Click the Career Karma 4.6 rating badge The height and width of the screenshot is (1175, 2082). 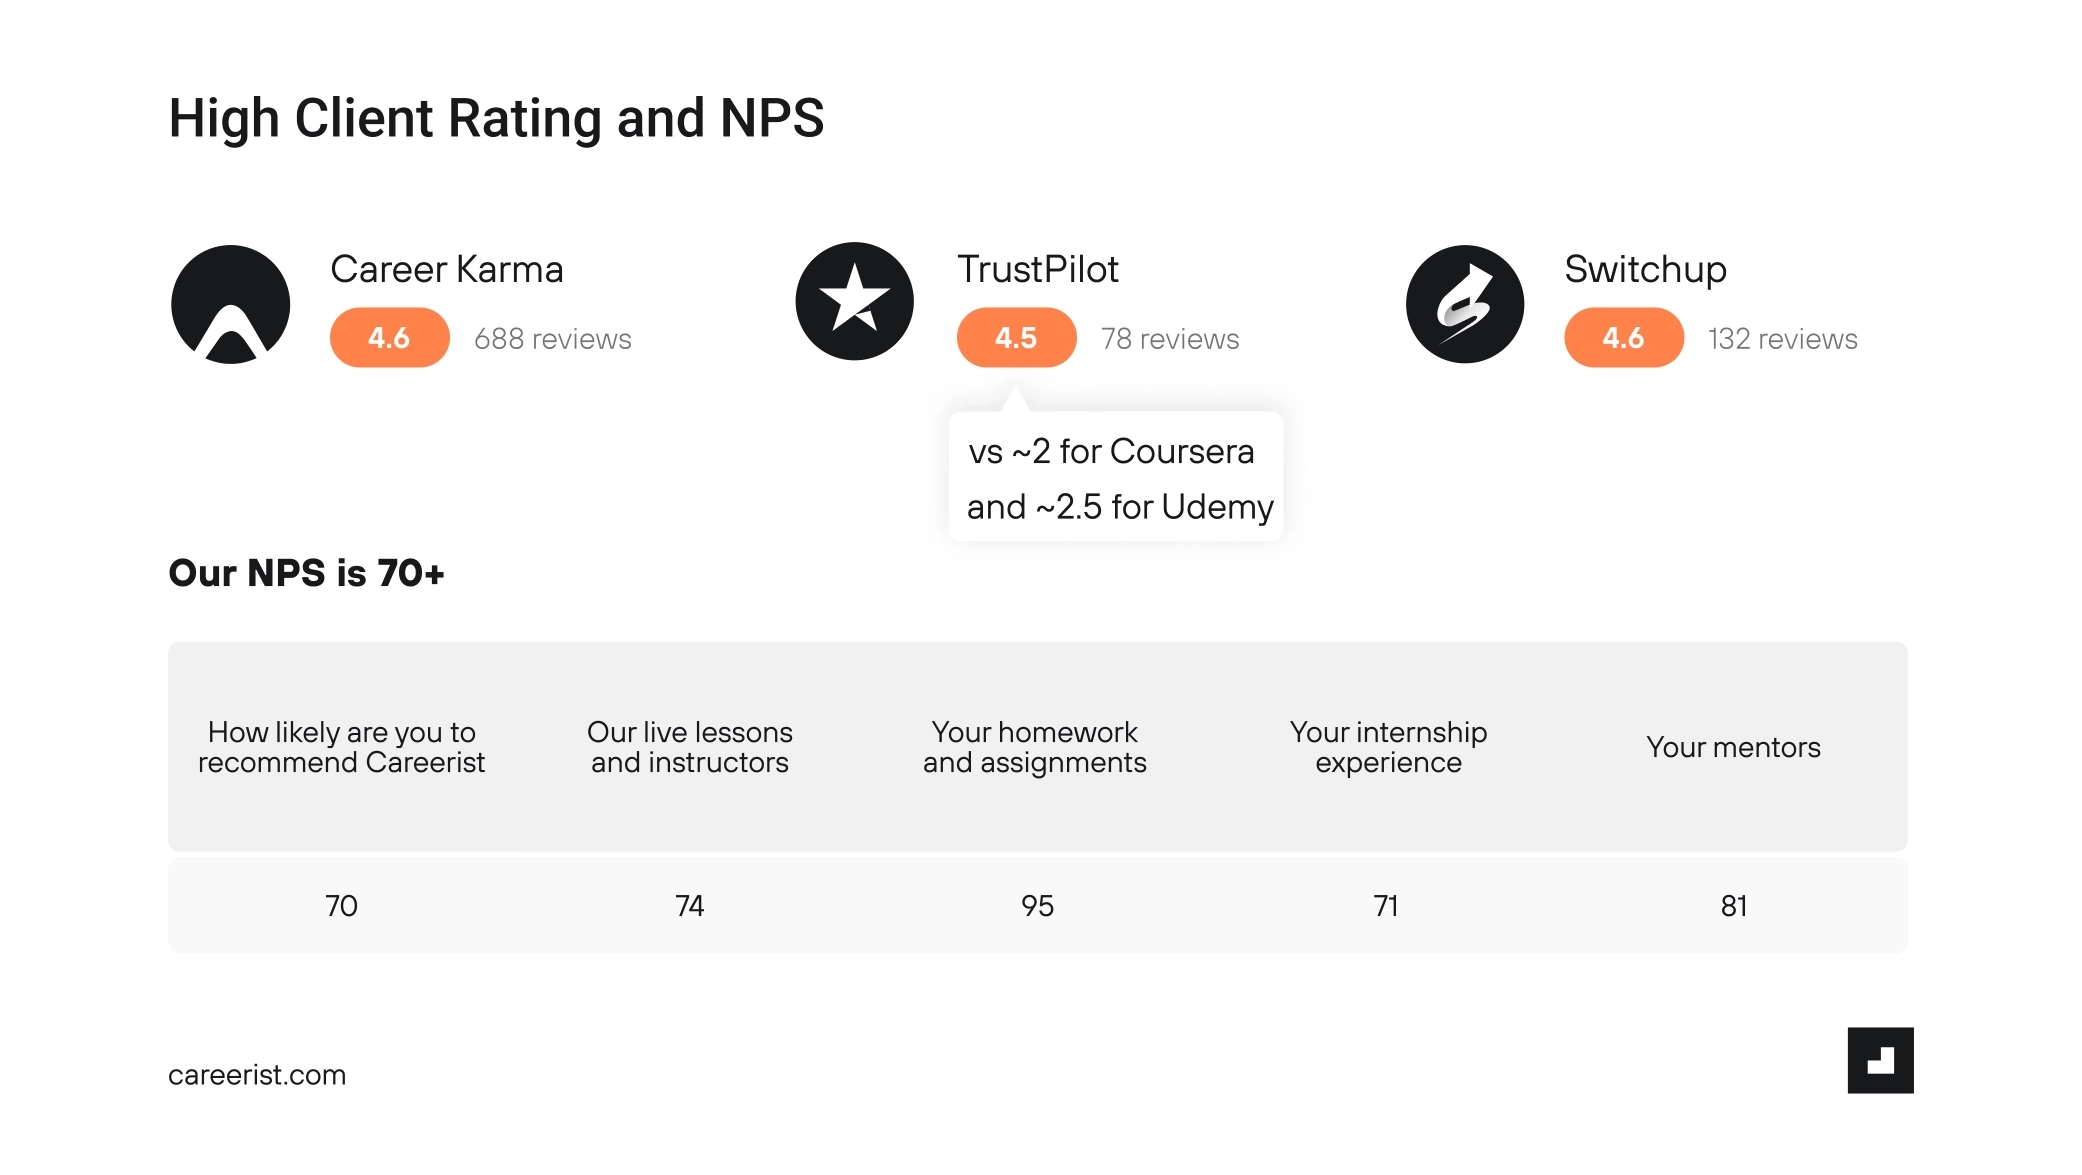[x=389, y=338]
